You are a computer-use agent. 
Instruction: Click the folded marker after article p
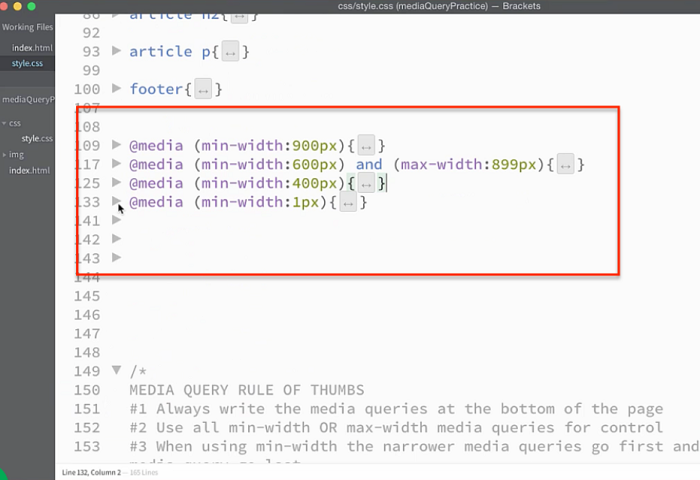(230, 52)
